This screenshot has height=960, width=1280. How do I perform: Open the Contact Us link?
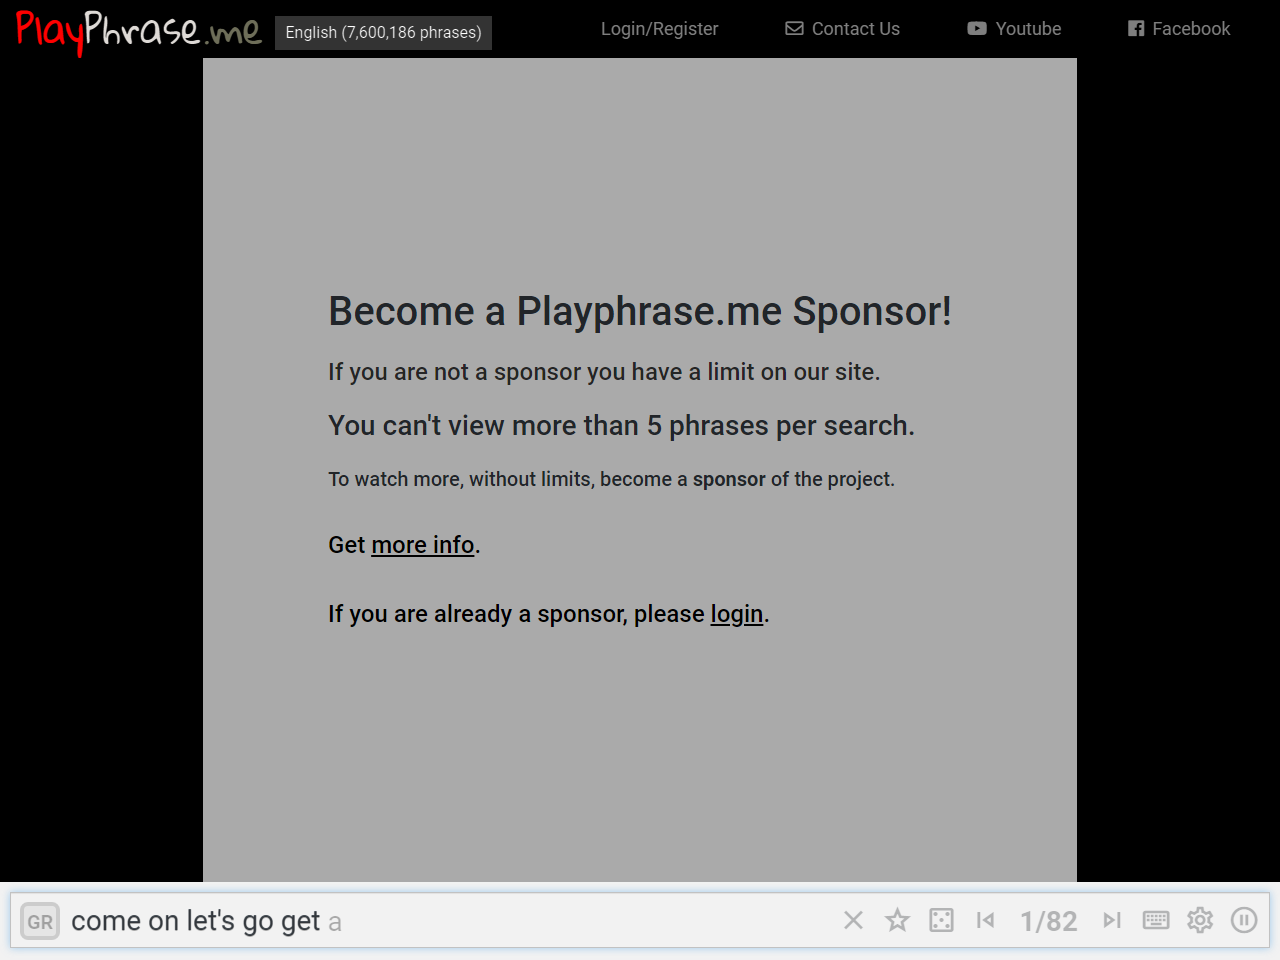pyautogui.click(x=842, y=29)
